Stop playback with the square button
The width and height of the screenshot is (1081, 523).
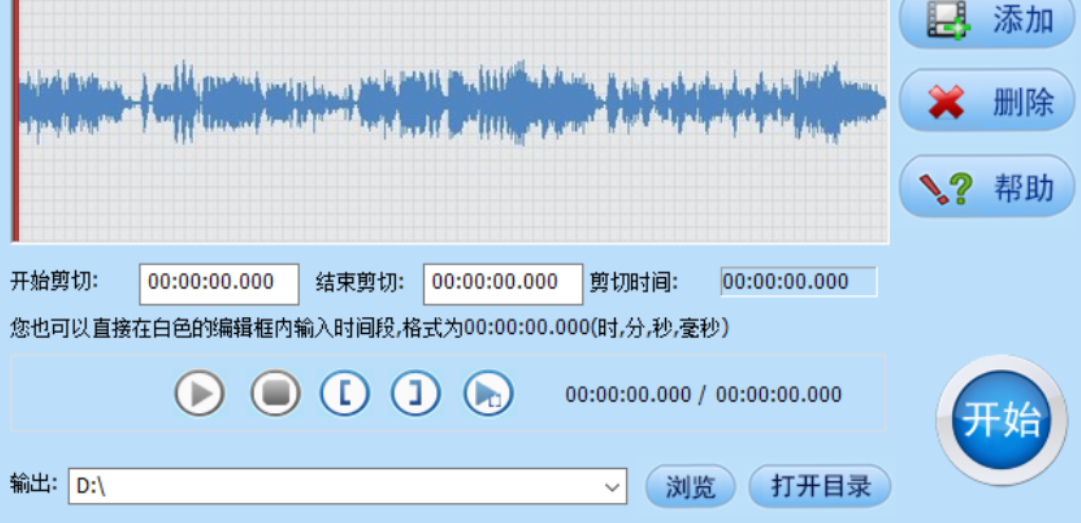coord(275,393)
